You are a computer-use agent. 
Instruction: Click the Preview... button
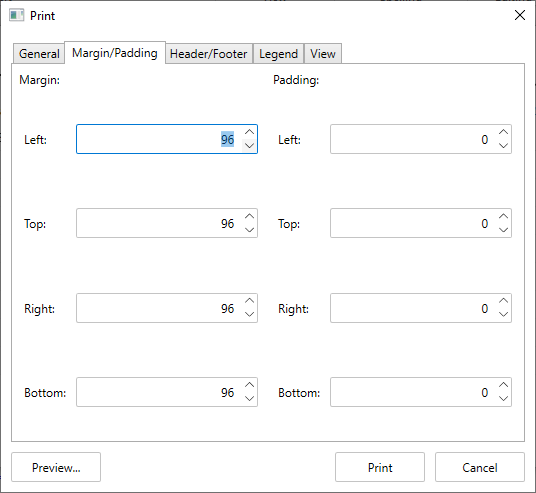56,467
